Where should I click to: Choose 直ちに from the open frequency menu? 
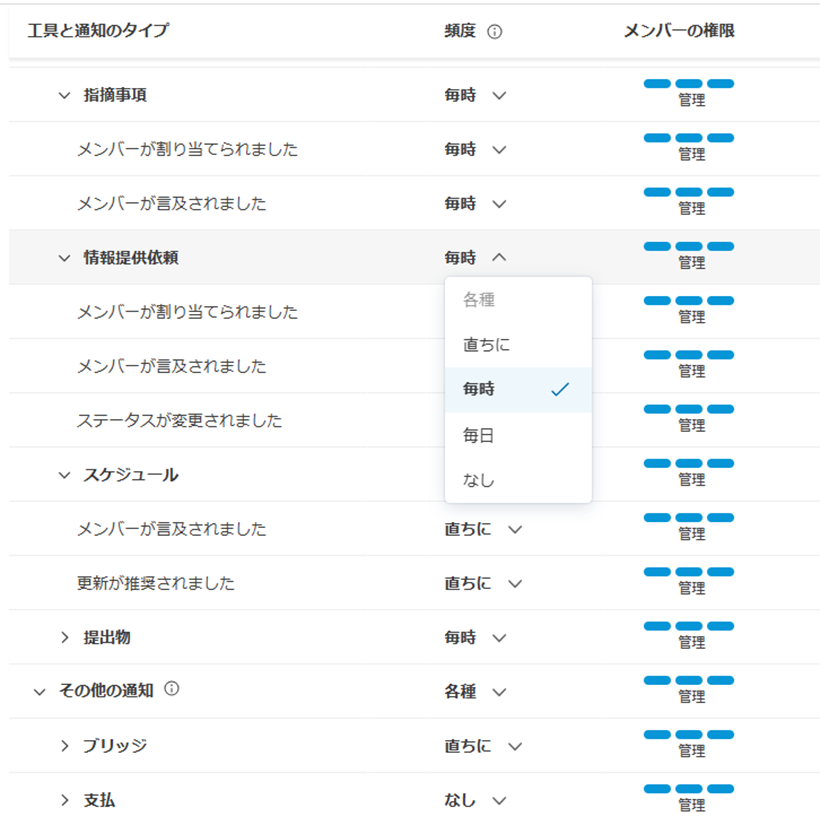pyautogui.click(x=488, y=344)
